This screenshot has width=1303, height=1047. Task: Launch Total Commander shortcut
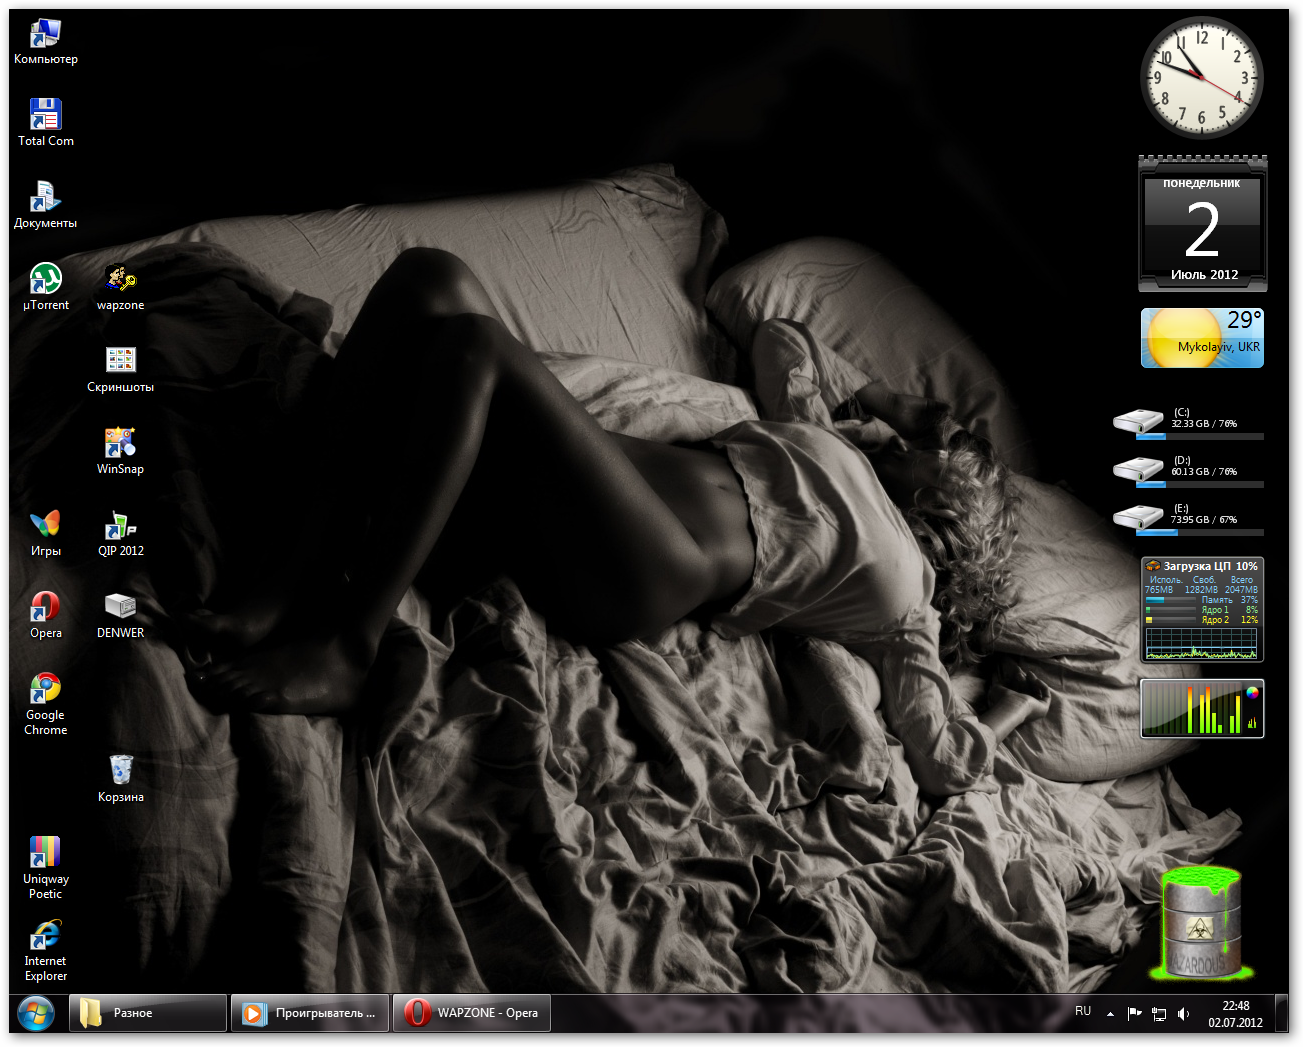pyautogui.click(x=45, y=116)
